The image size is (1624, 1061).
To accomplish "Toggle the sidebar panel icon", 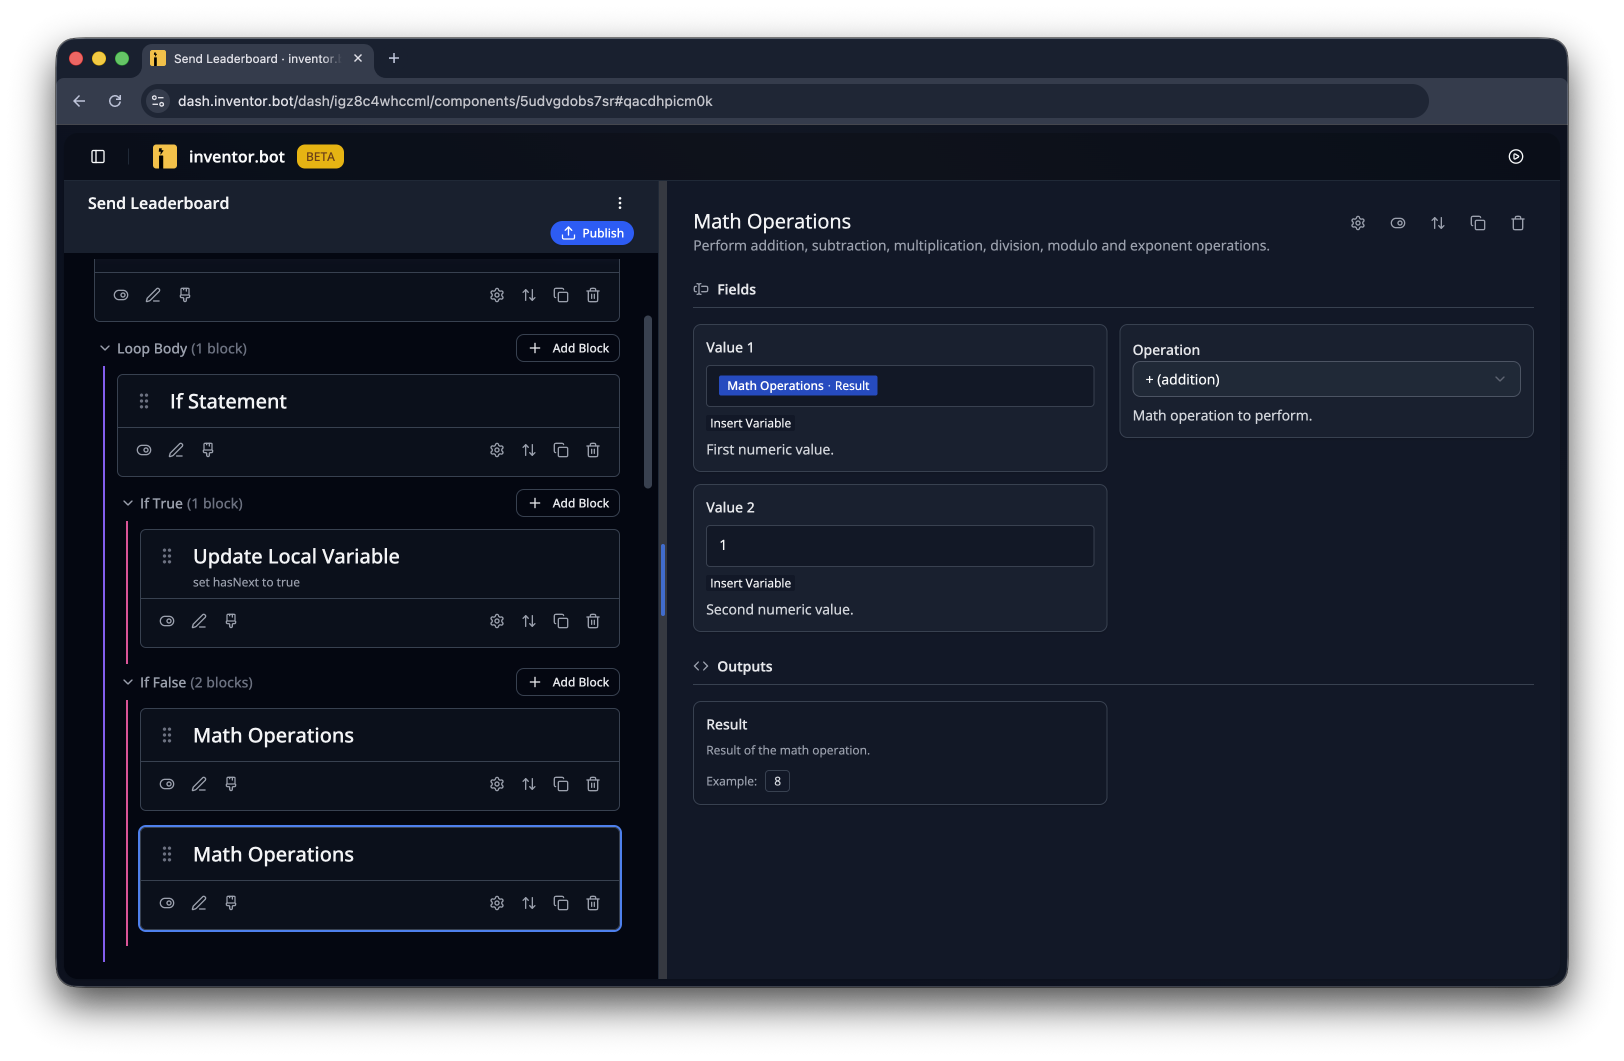I will pos(98,156).
